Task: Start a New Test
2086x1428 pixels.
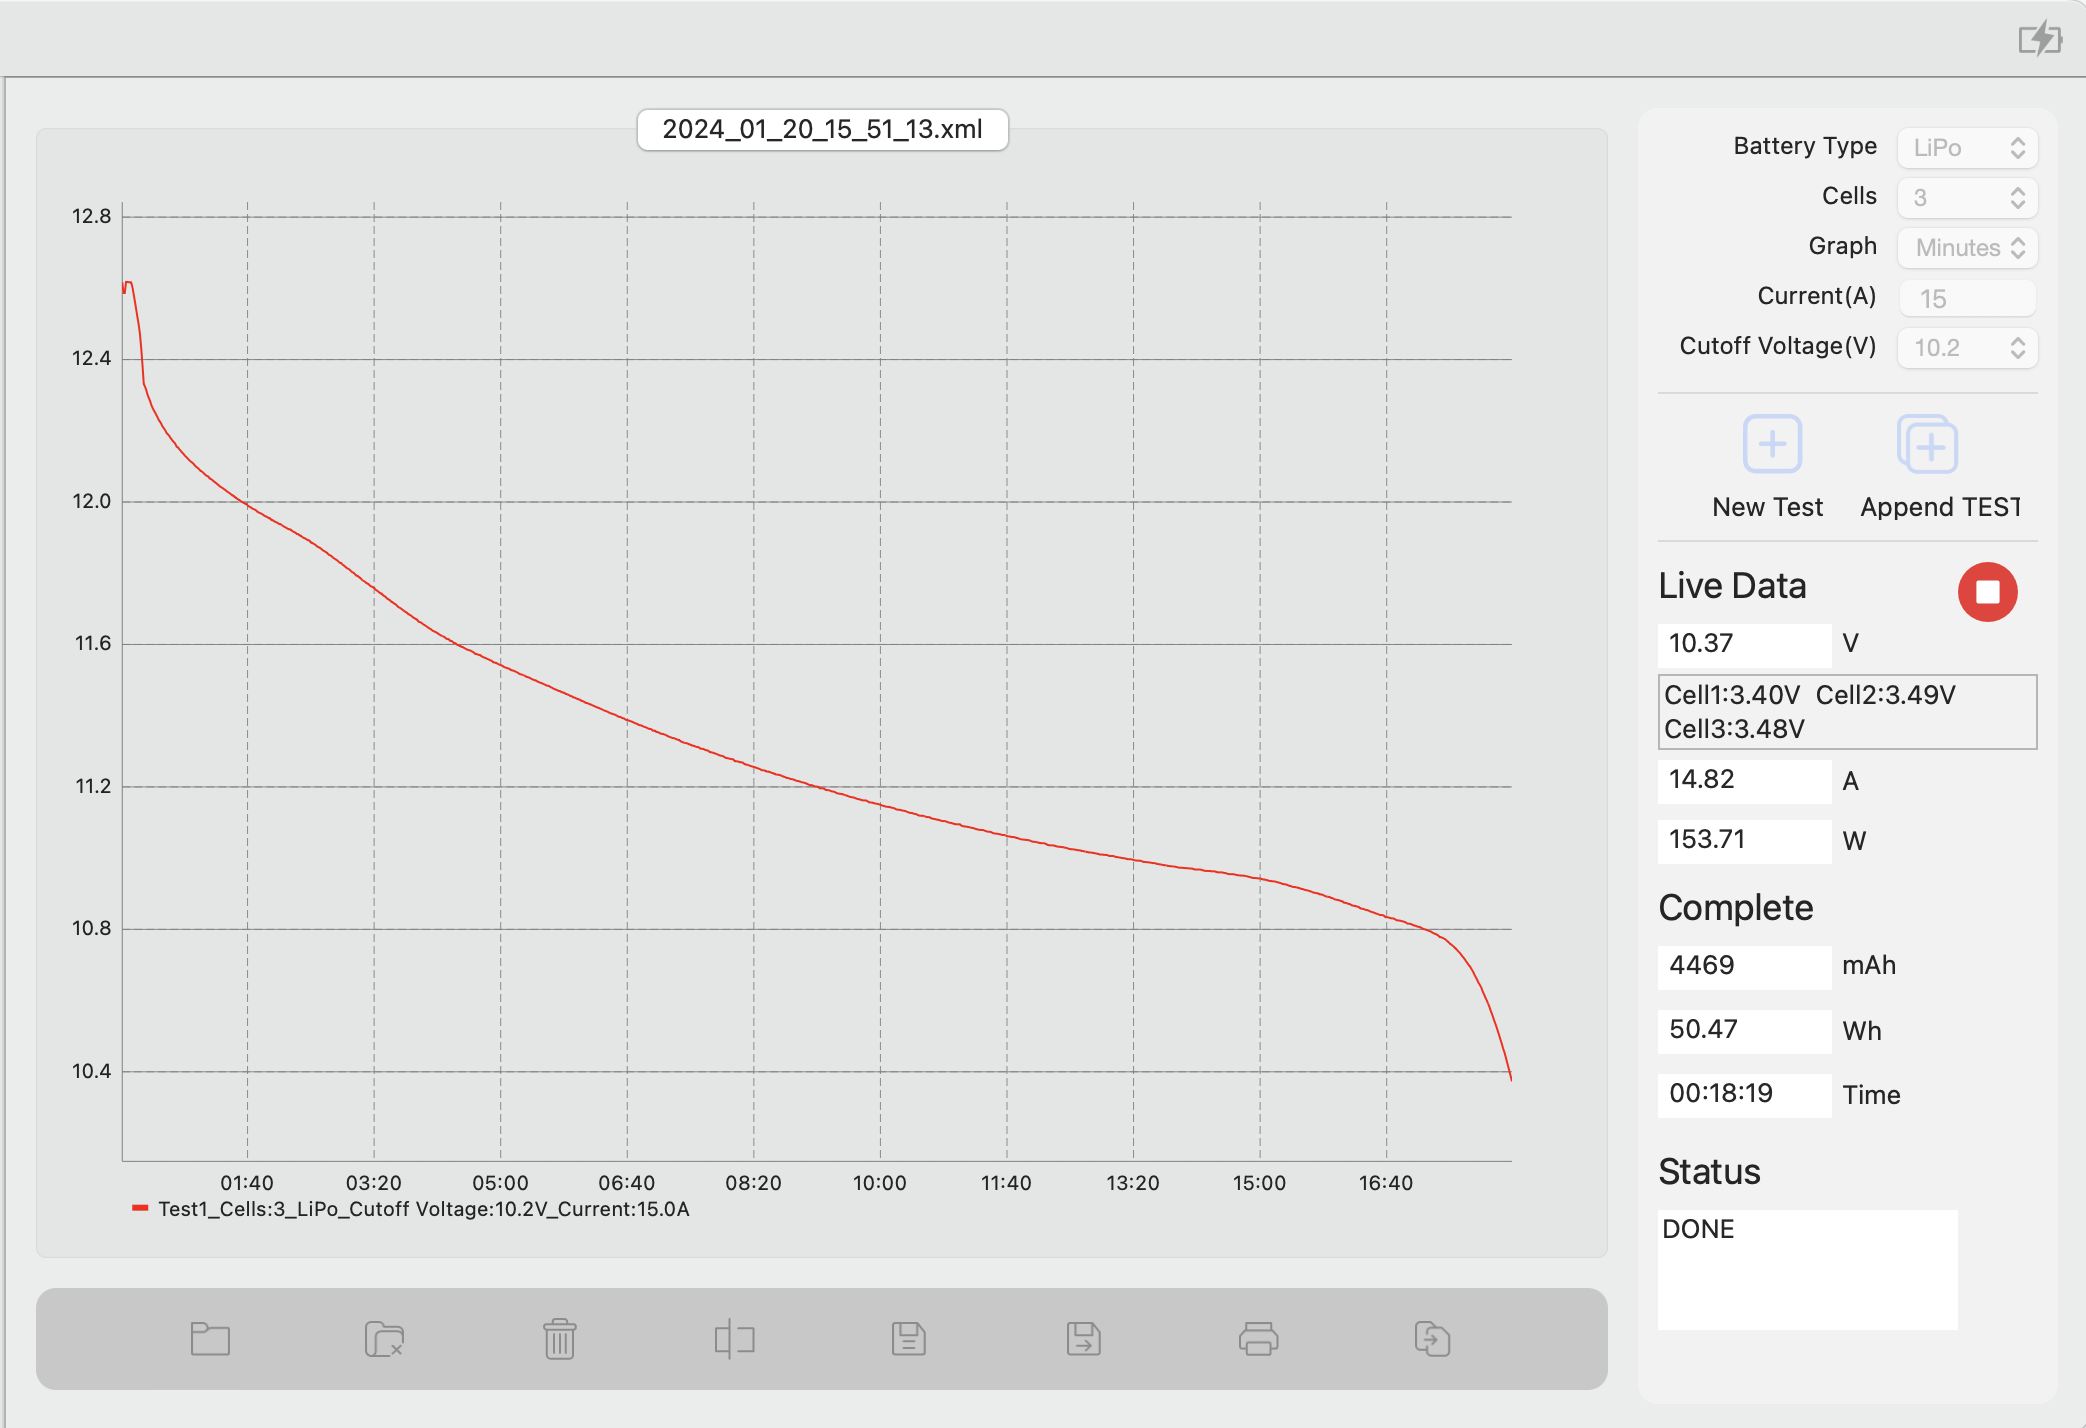Action: (x=1771, y=445)
